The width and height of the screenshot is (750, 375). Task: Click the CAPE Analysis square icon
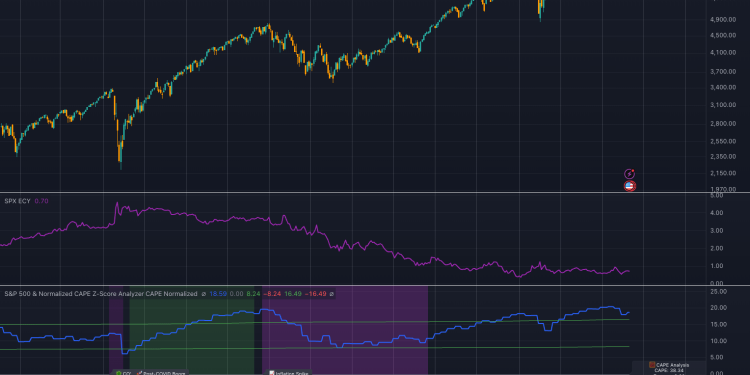(651, 365)
